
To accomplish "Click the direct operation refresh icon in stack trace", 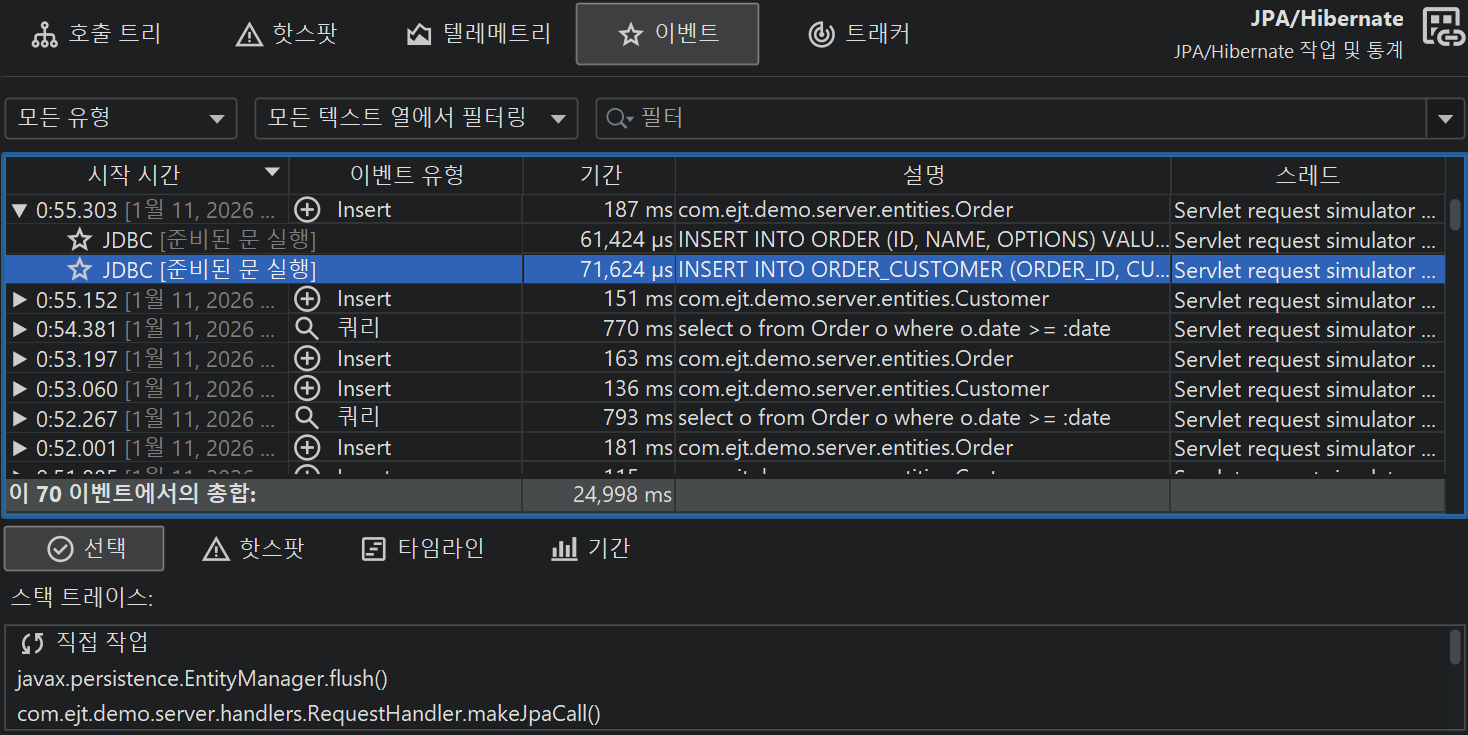I will (33, 642).
